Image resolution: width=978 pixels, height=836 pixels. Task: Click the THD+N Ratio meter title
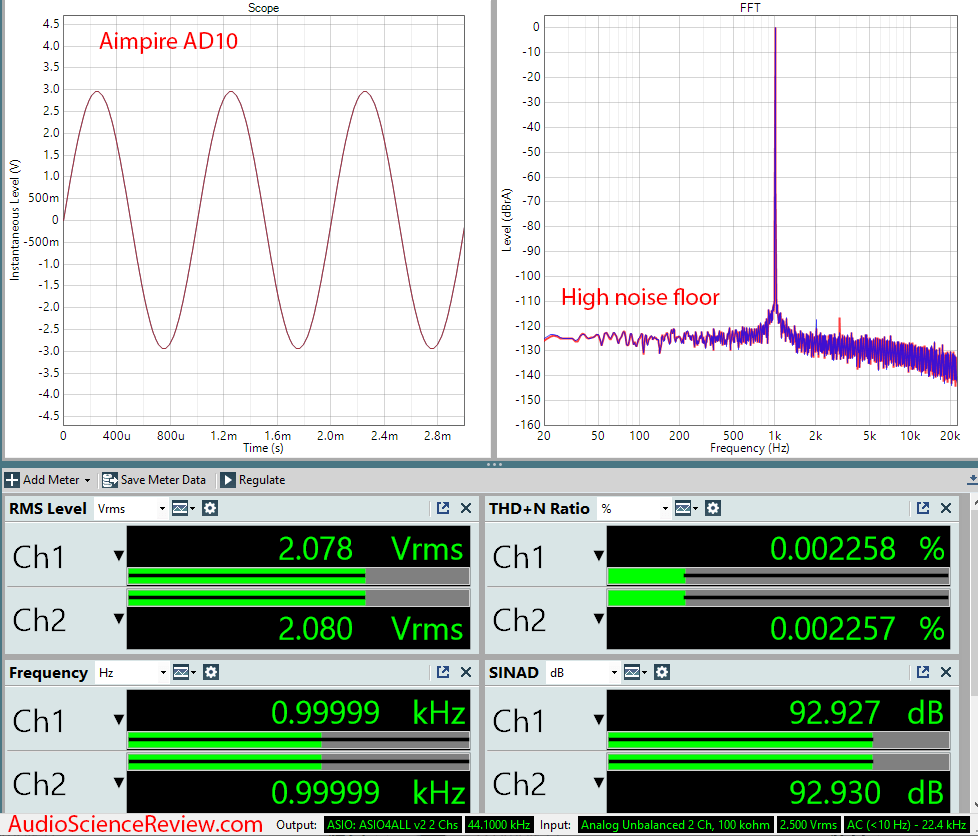[539, 508]
